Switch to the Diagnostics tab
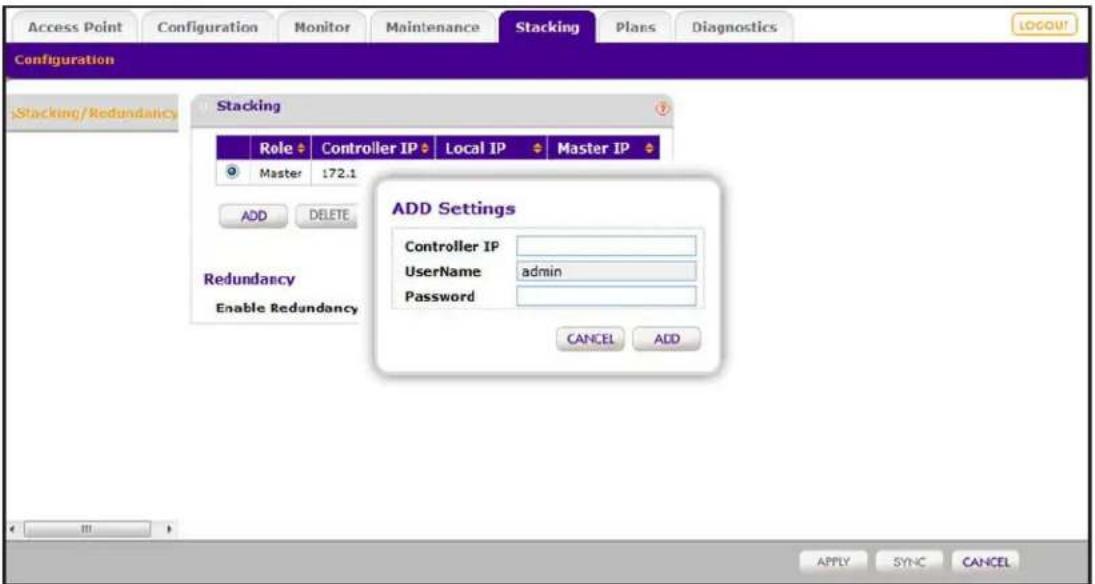Screen dimensions: 1095x584 pyautogui.click(x=734, y=28)
